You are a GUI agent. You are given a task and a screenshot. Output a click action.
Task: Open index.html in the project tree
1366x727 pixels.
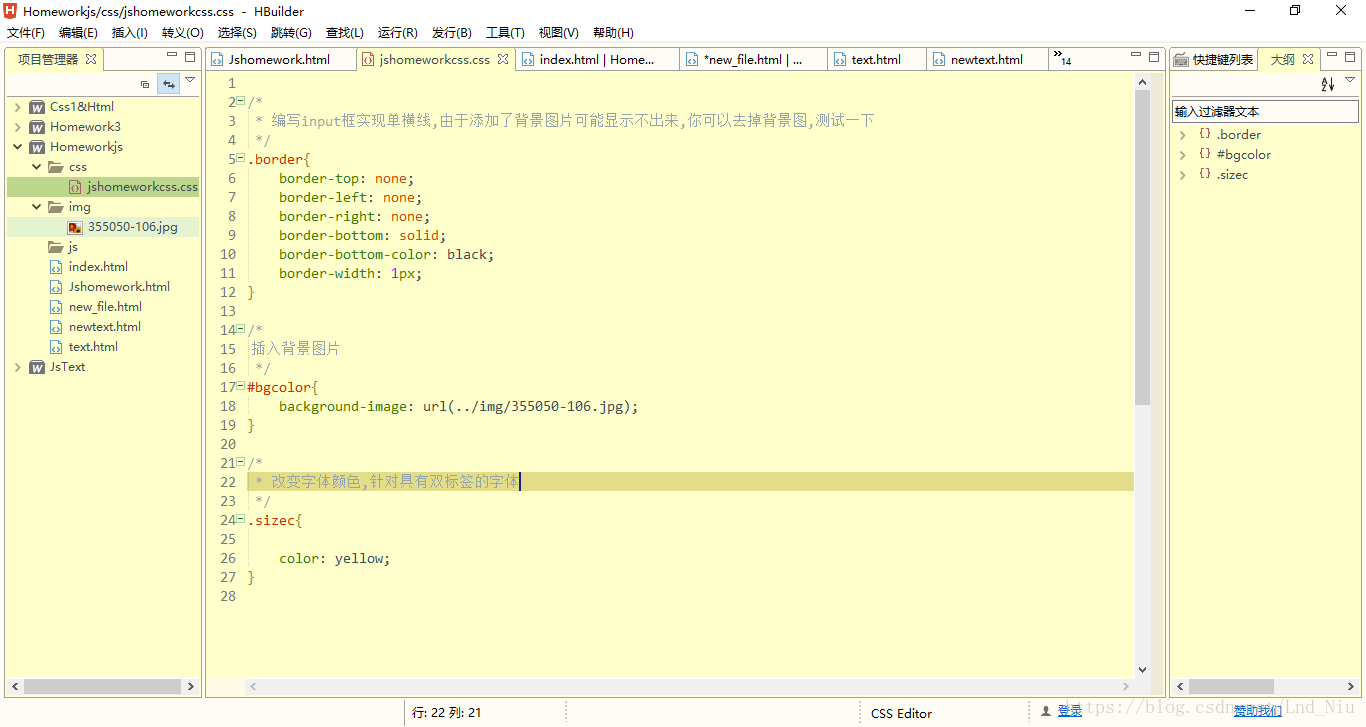[x=98, y=267]
